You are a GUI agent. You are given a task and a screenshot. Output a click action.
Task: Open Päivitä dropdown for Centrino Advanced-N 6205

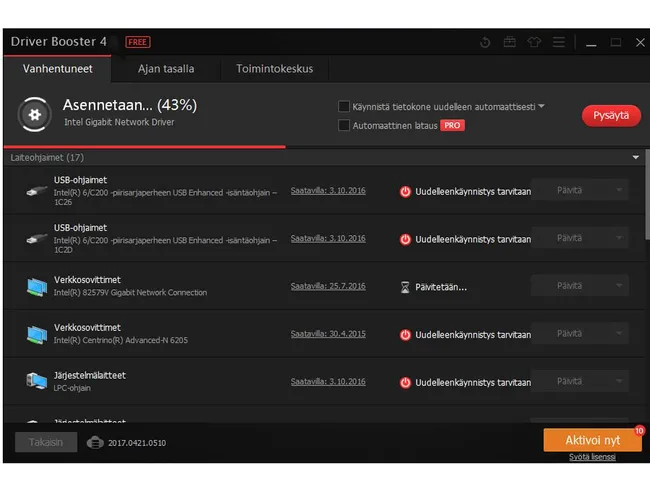click(617, 334)
